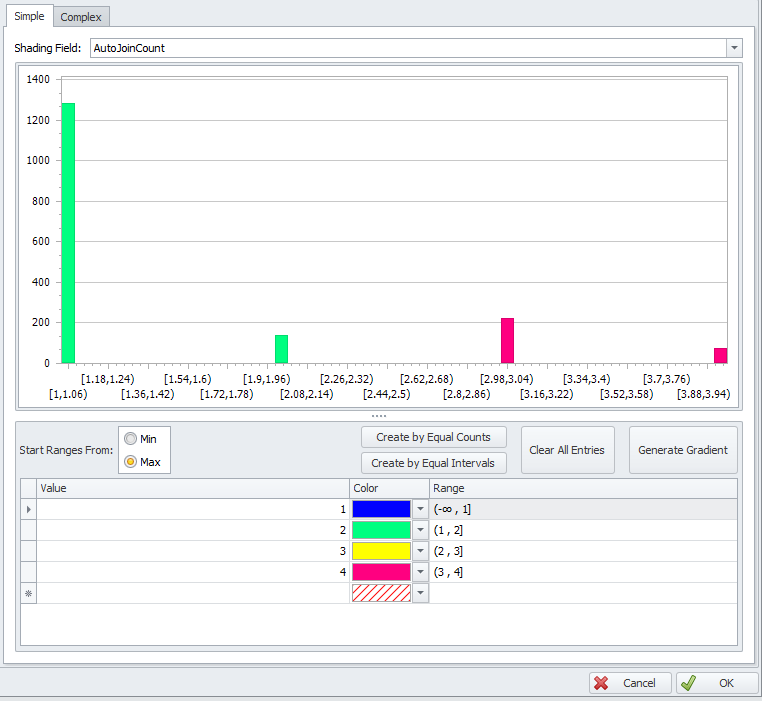Click the pink color swatch for value 4
Screen dimensions: 762x701
point(381,572)
